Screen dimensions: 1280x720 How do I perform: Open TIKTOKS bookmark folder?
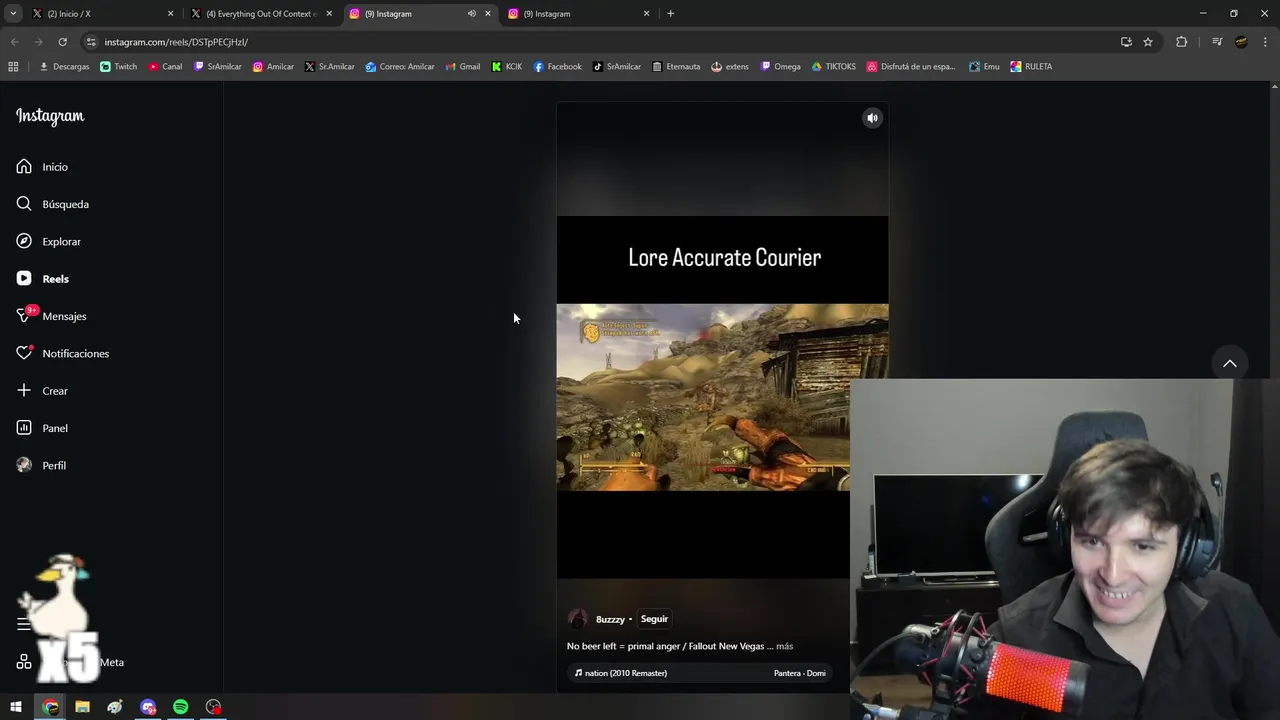[833, 67]
